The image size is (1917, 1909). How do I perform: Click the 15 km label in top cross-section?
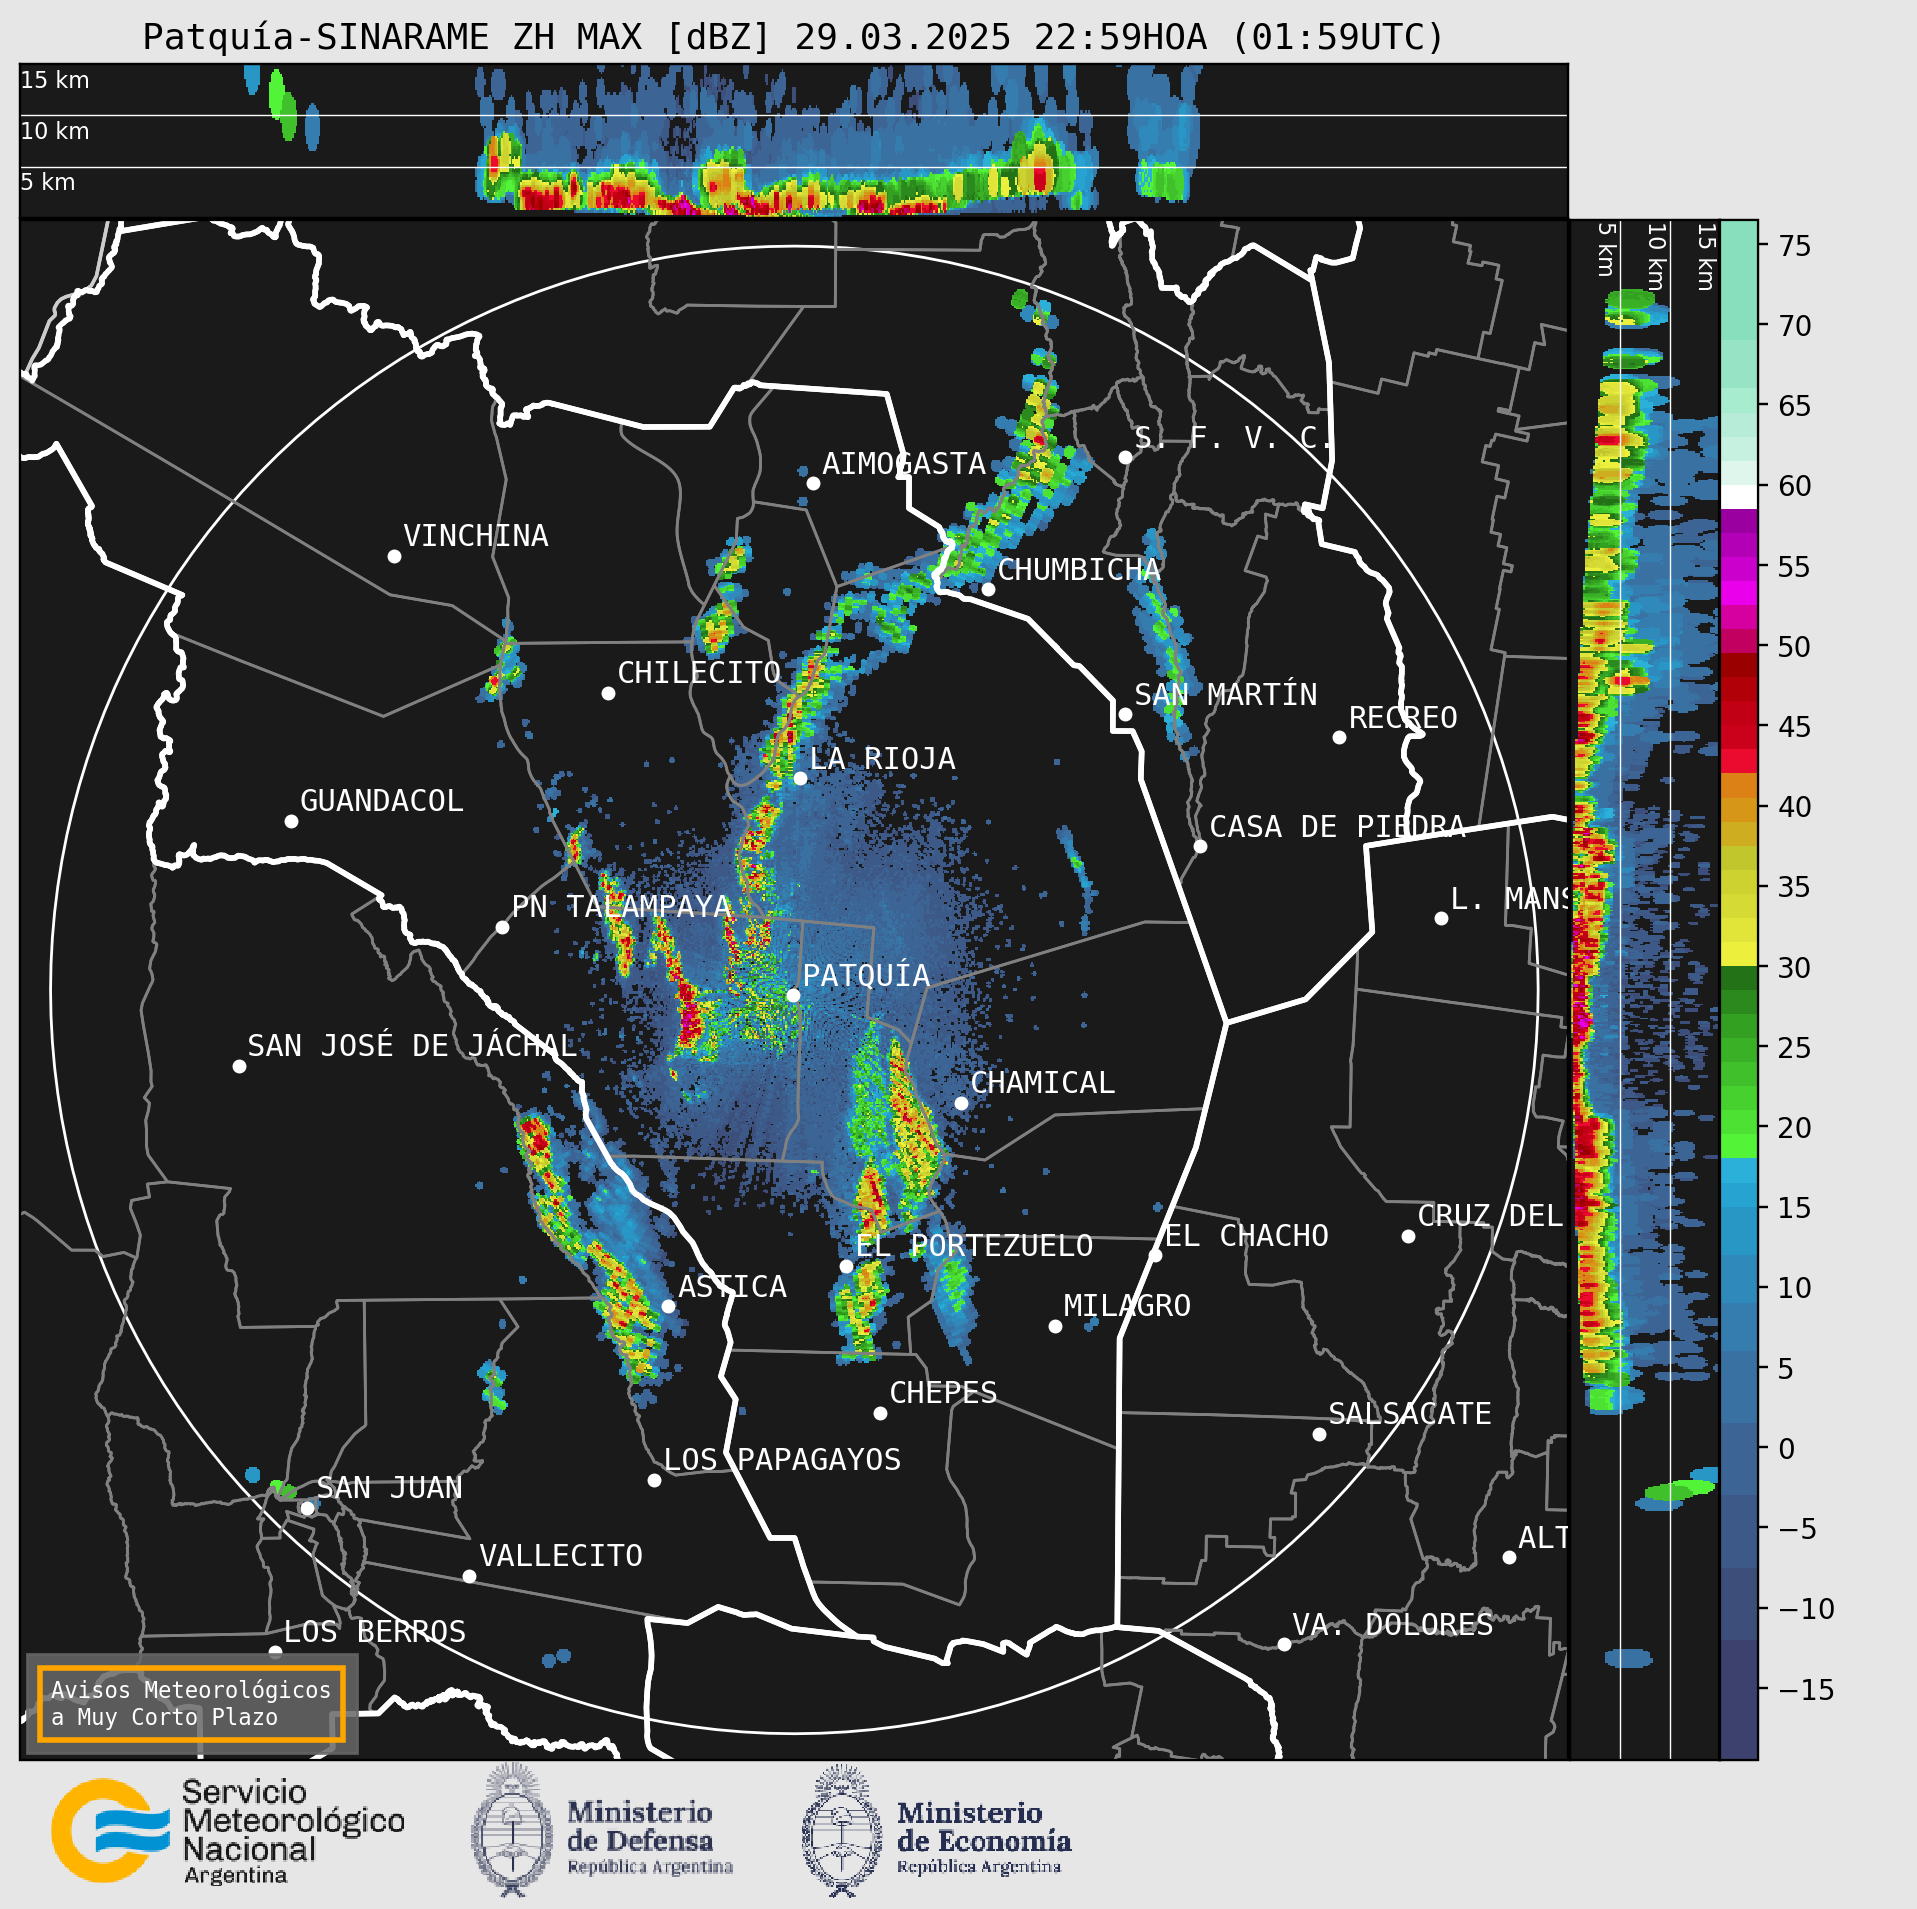tap(55, 80)
